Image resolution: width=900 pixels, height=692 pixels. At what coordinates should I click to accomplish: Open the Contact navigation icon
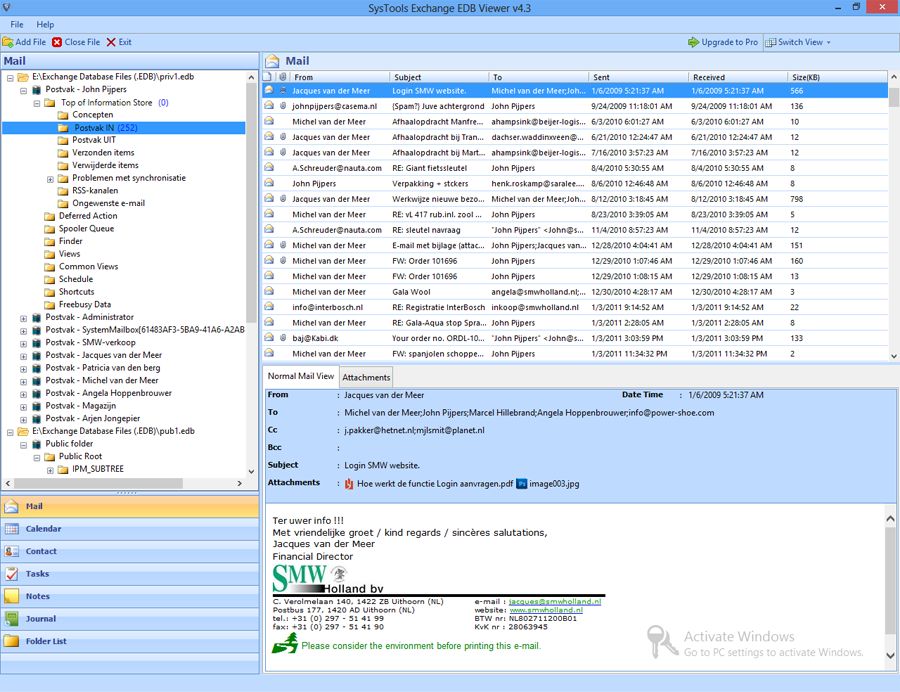(11, 551)
